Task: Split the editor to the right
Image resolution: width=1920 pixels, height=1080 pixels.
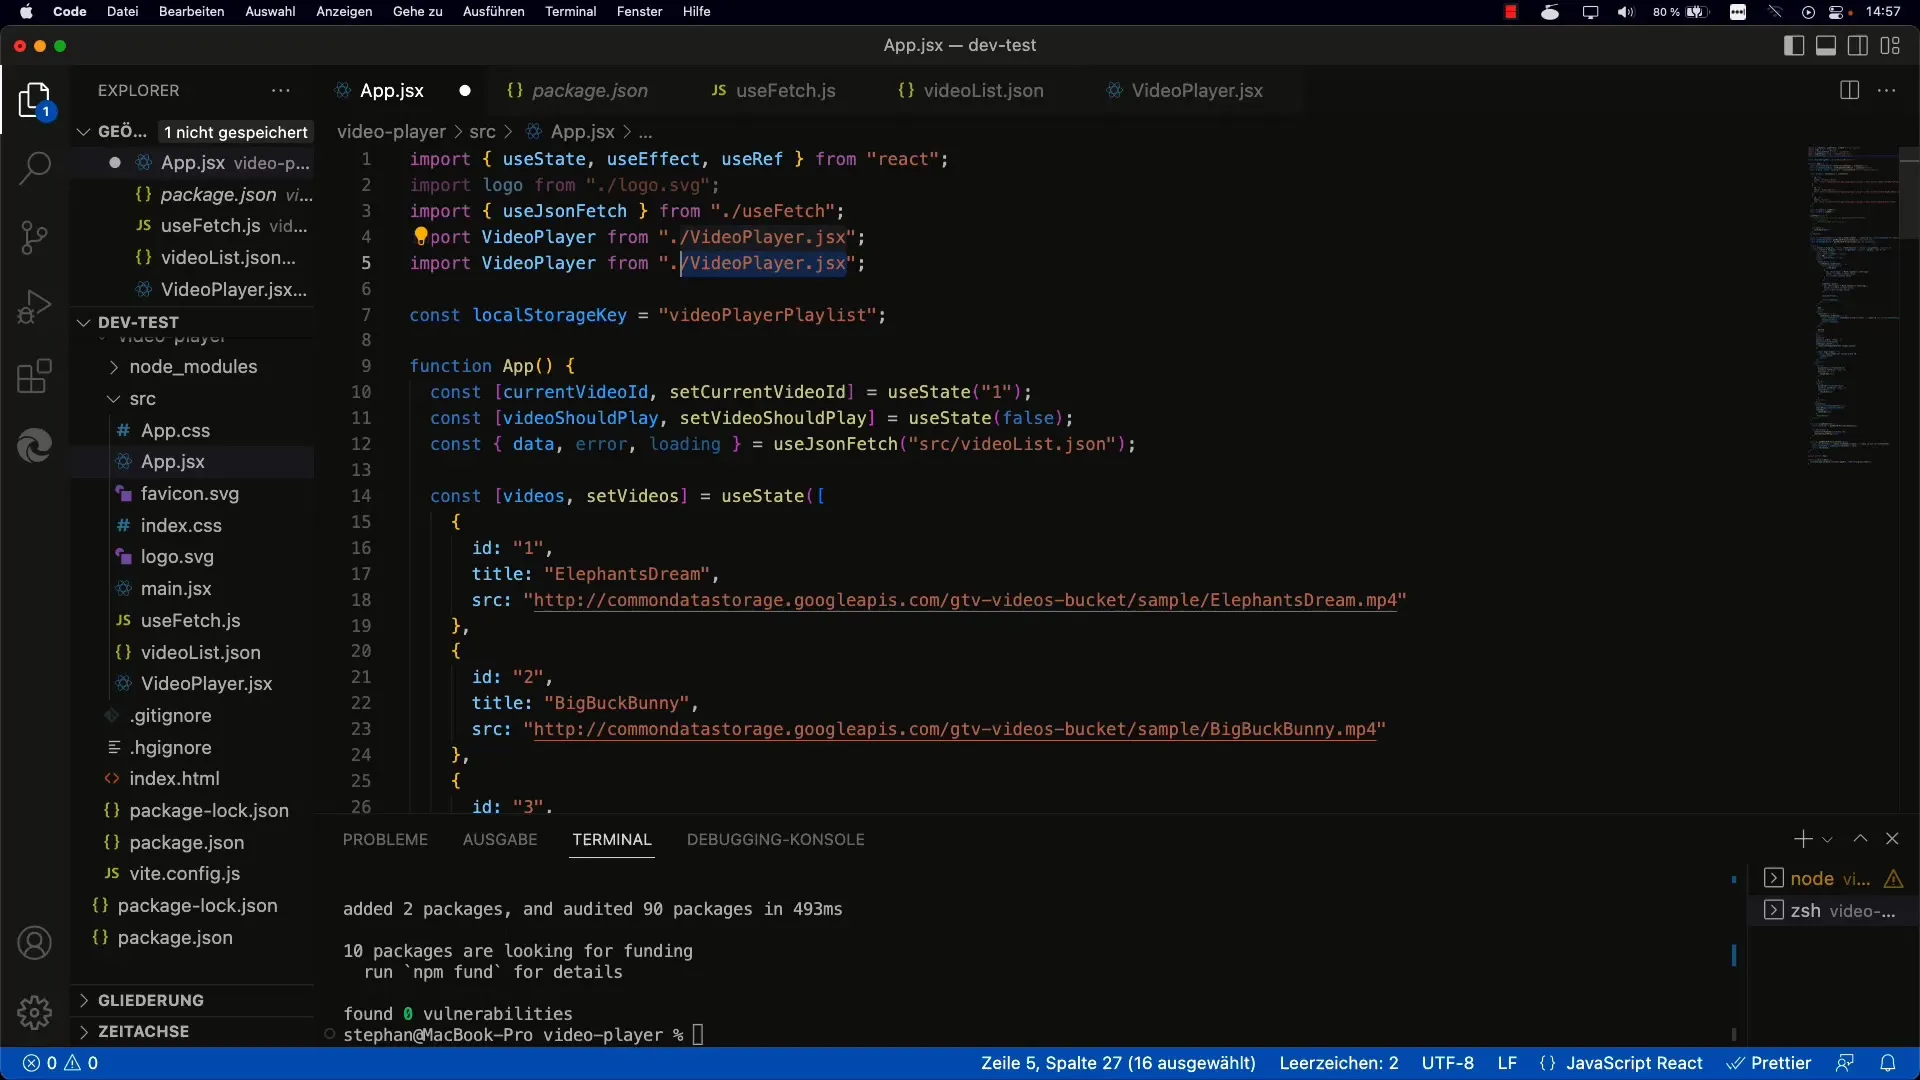Action: point(1849,90)
